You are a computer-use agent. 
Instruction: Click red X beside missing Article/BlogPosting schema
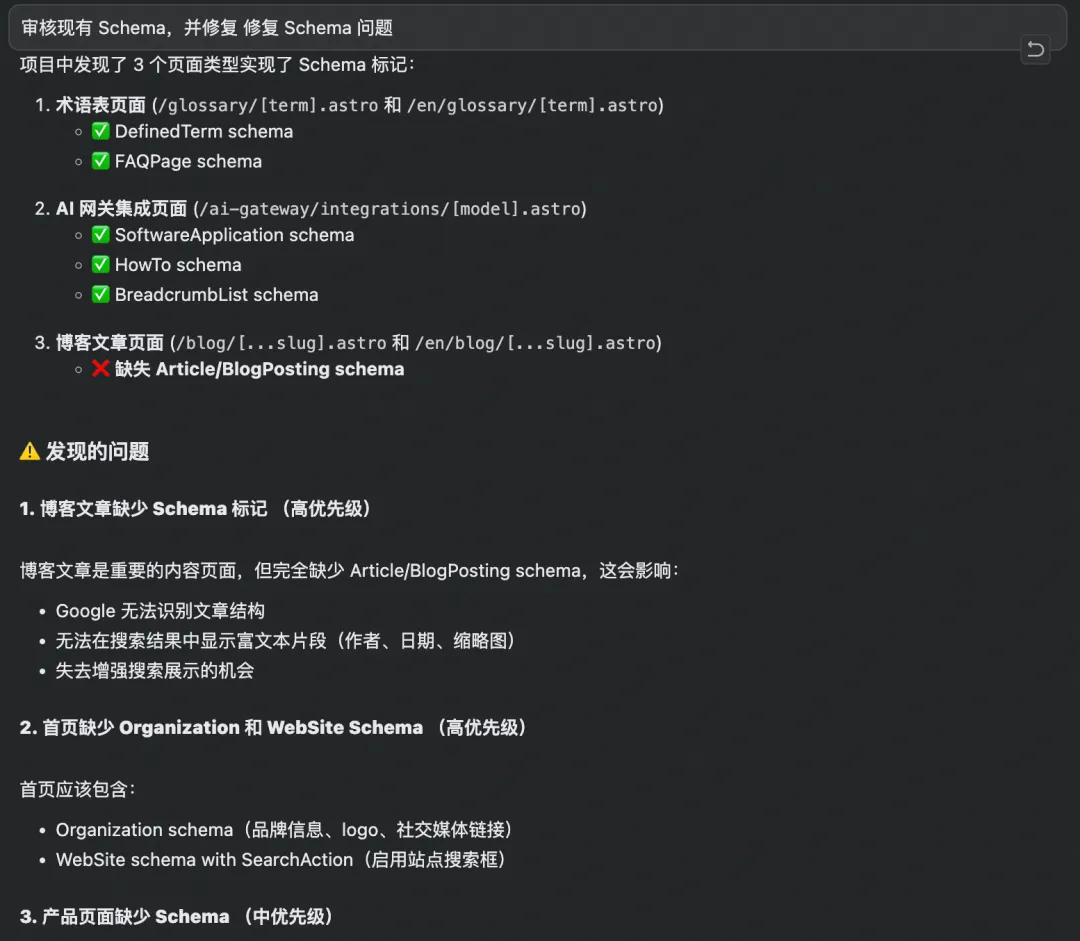tap(101, 369)
